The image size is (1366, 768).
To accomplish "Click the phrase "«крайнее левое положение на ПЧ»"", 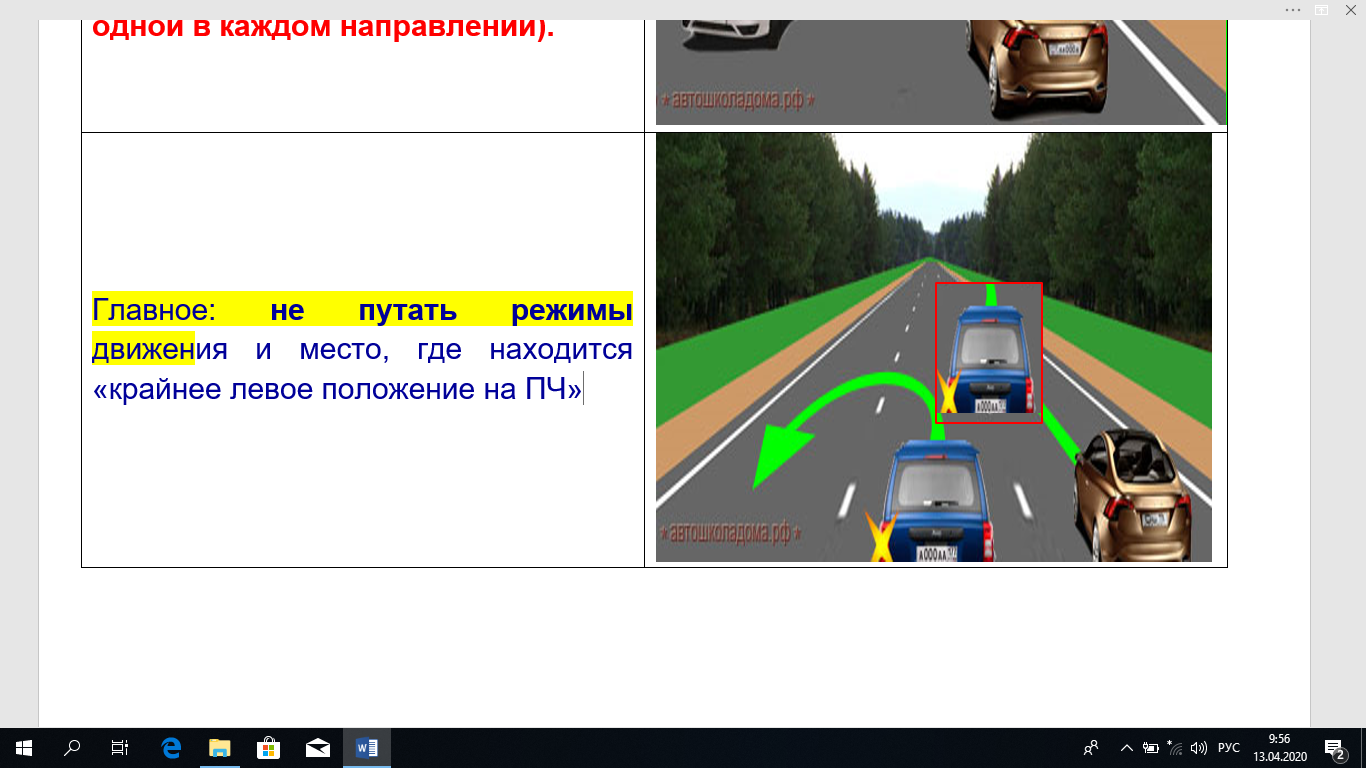I will pos(337,389).
